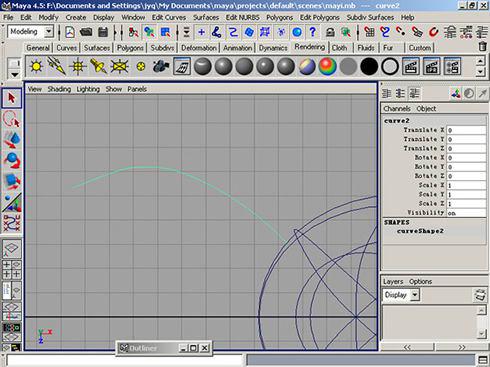Toggle highlight selection mode icon

(x=346, y=32)
